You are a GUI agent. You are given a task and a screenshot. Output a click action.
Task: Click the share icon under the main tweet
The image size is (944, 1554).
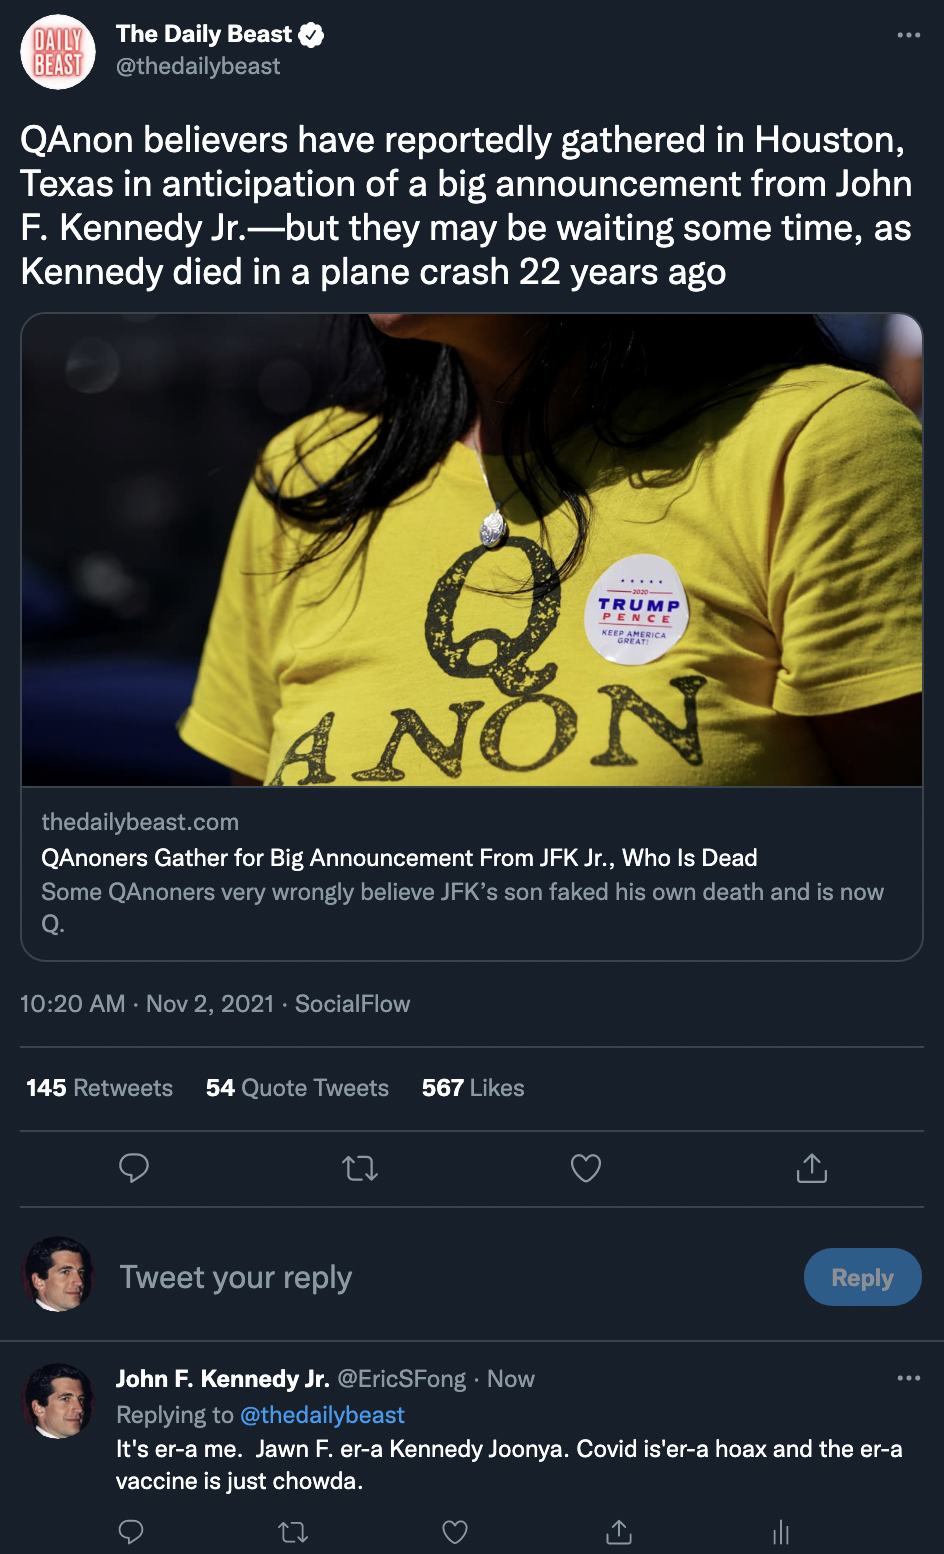(811, 1168)
